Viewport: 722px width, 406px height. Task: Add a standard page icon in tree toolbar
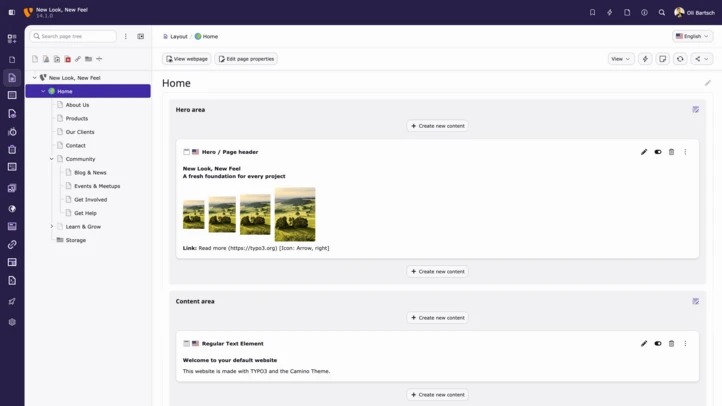click(35, 59)
